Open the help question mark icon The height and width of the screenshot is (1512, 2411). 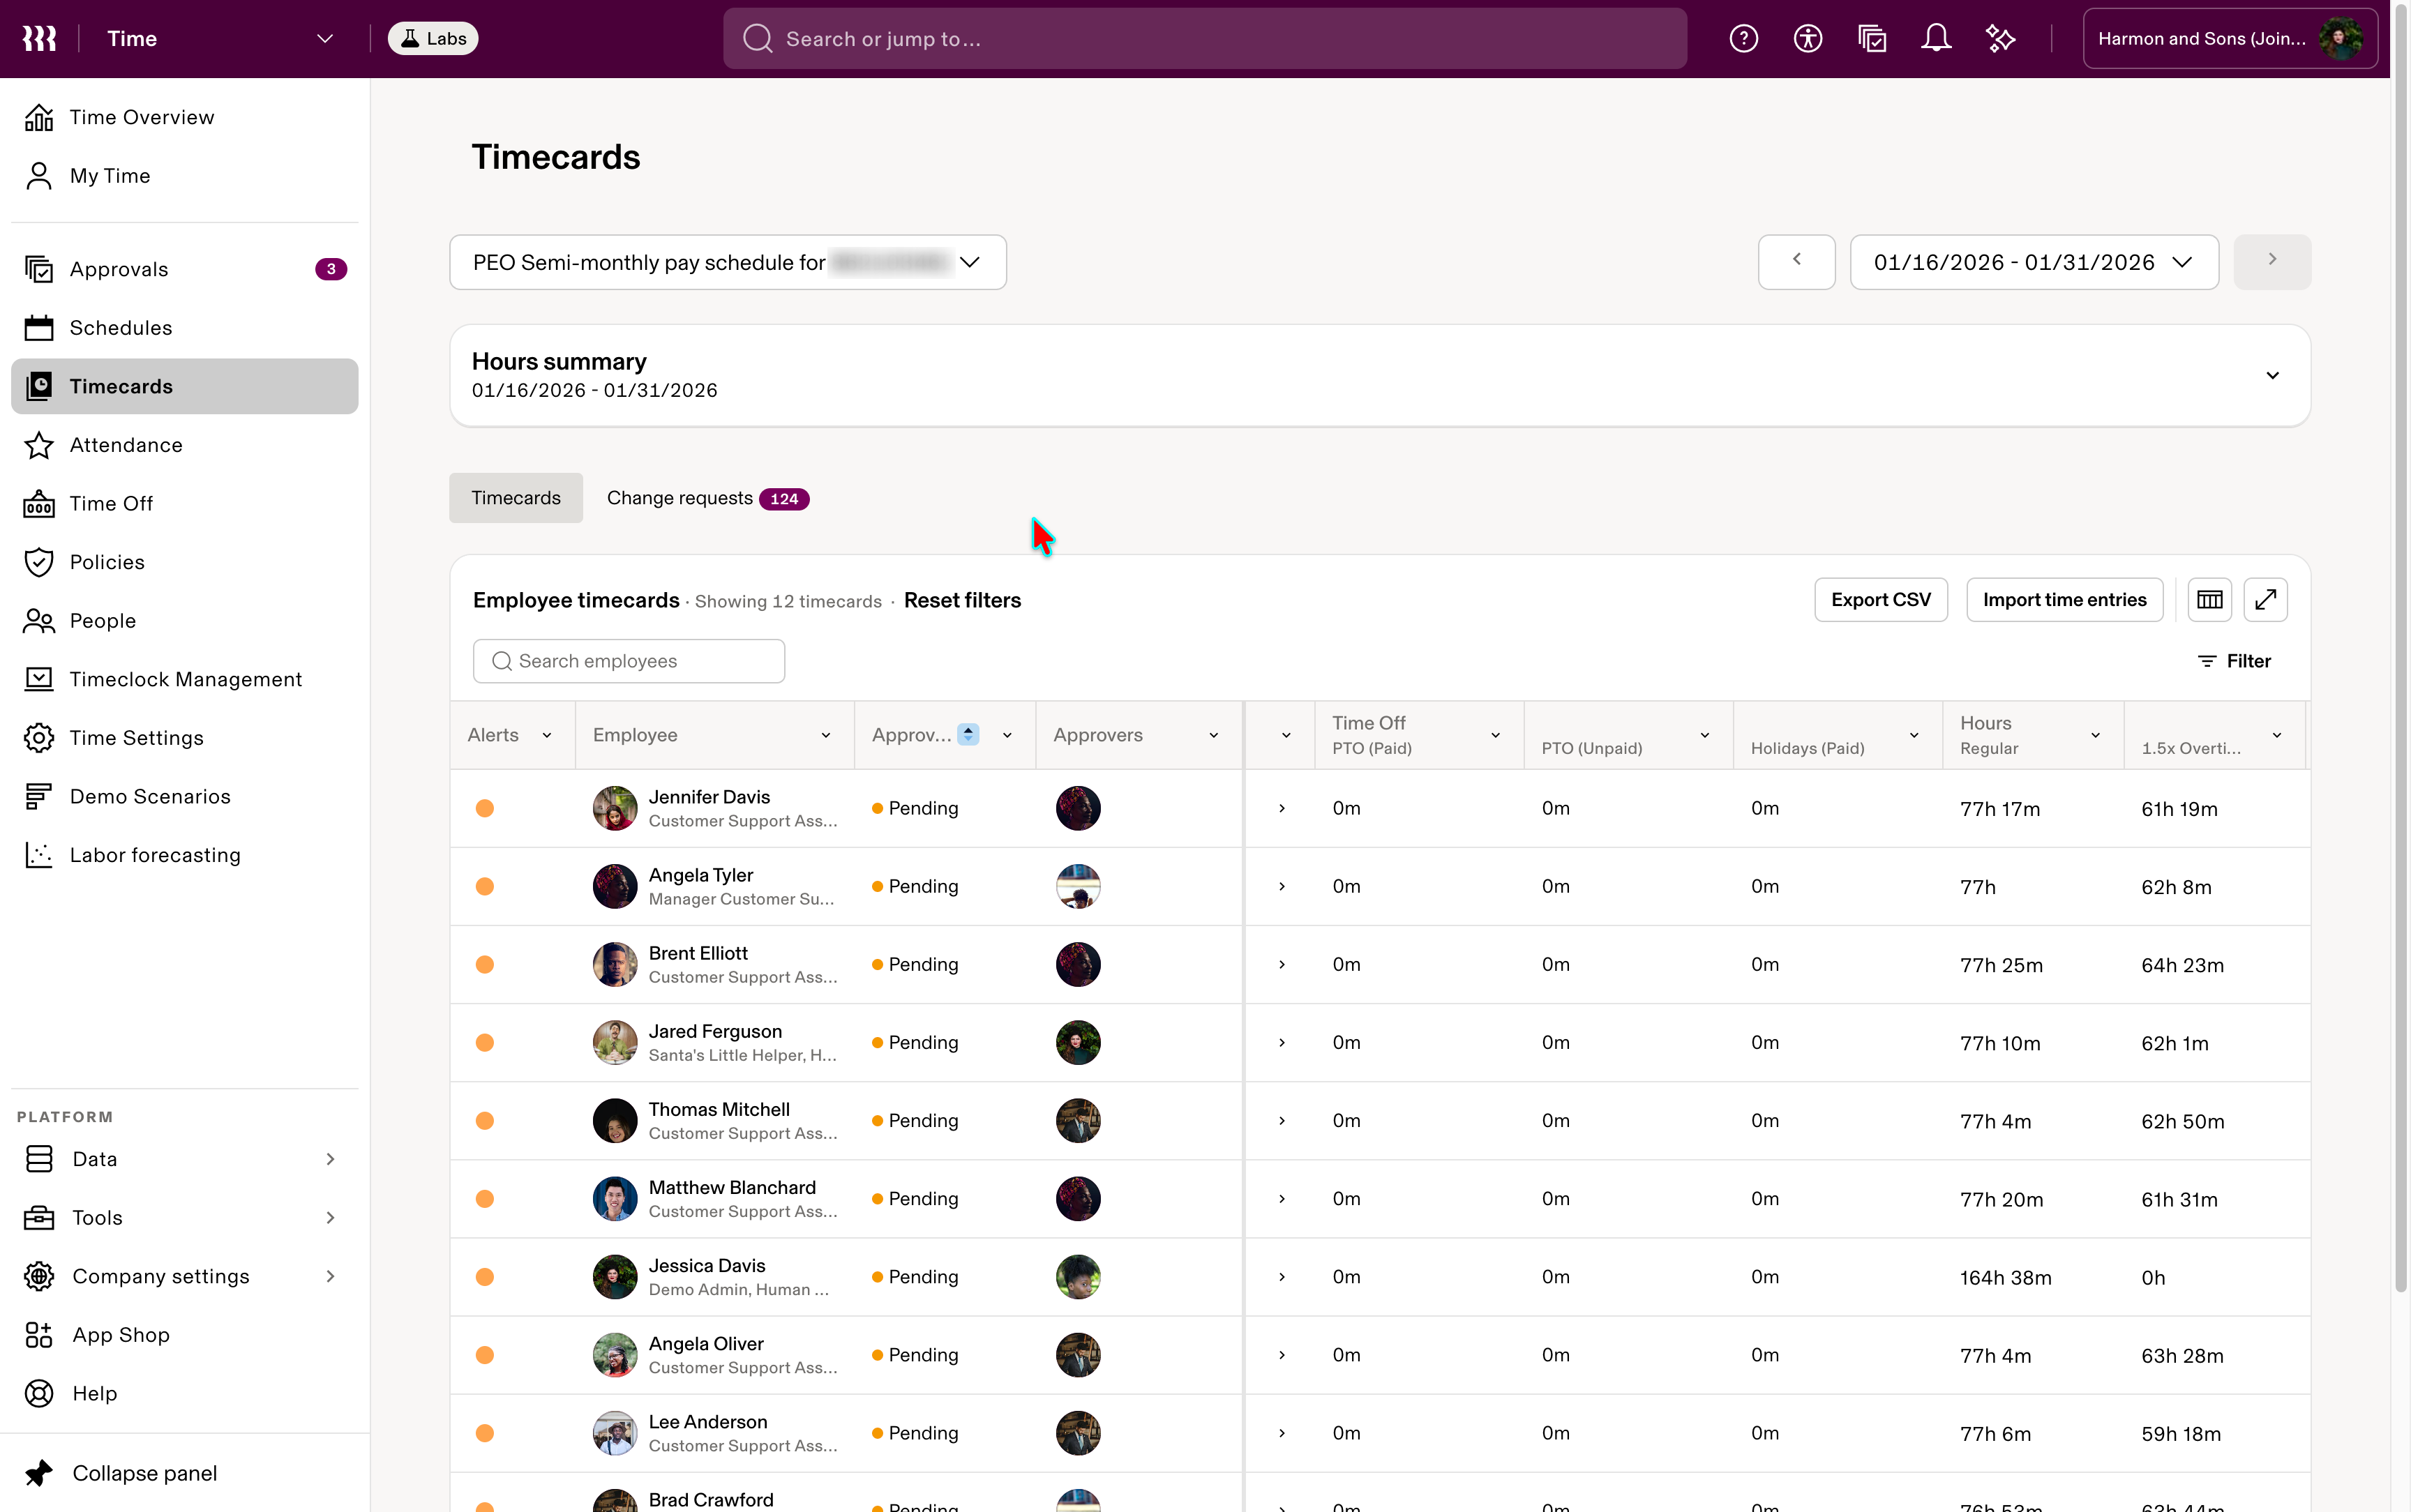(x=1743, y=38)
